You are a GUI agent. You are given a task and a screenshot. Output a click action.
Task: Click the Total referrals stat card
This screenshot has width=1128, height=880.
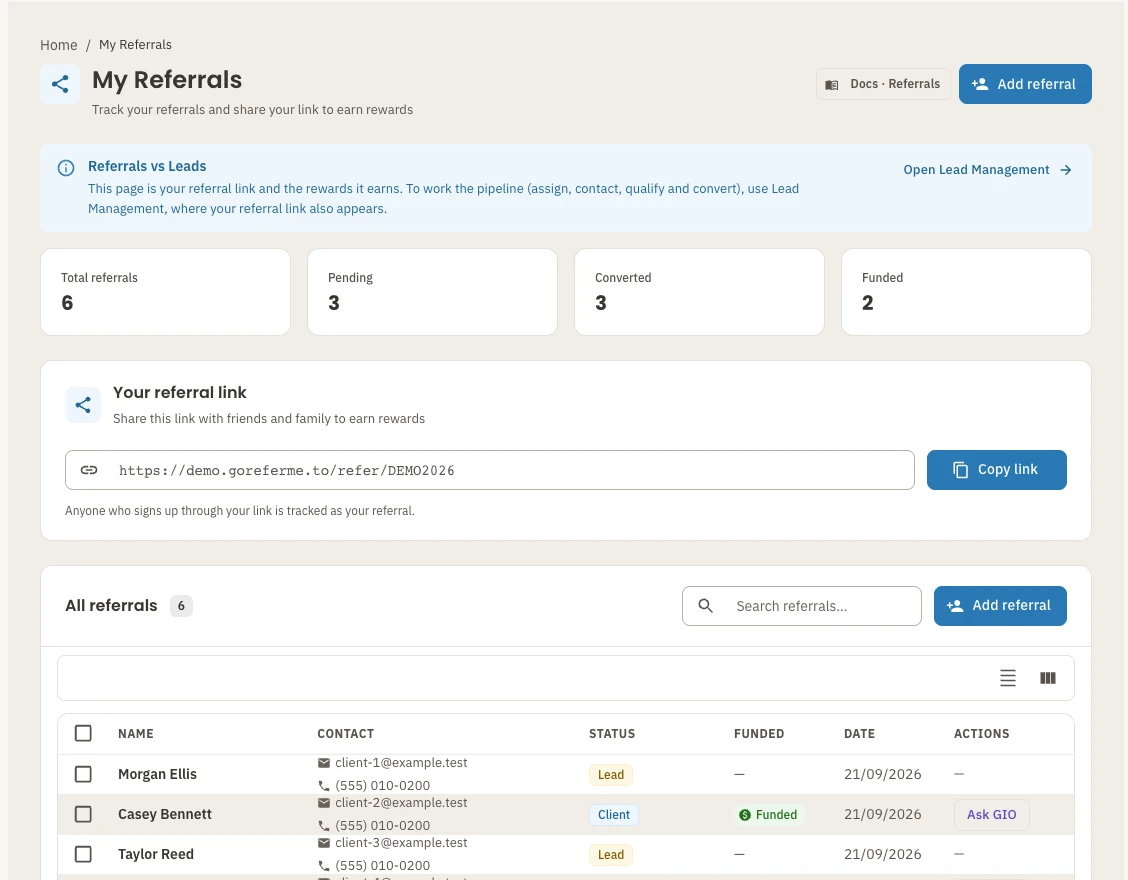pyautogui.click(x=165, y=292)
